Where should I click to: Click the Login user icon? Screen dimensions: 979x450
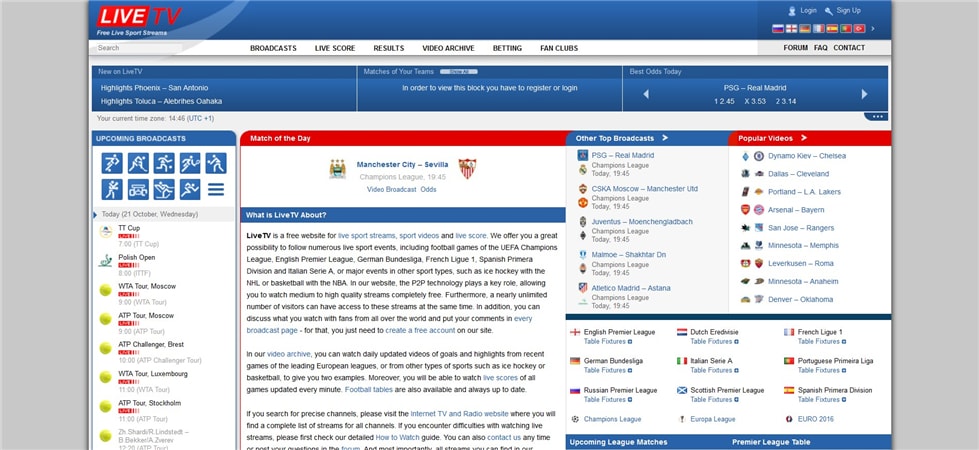tap(792, 11)
